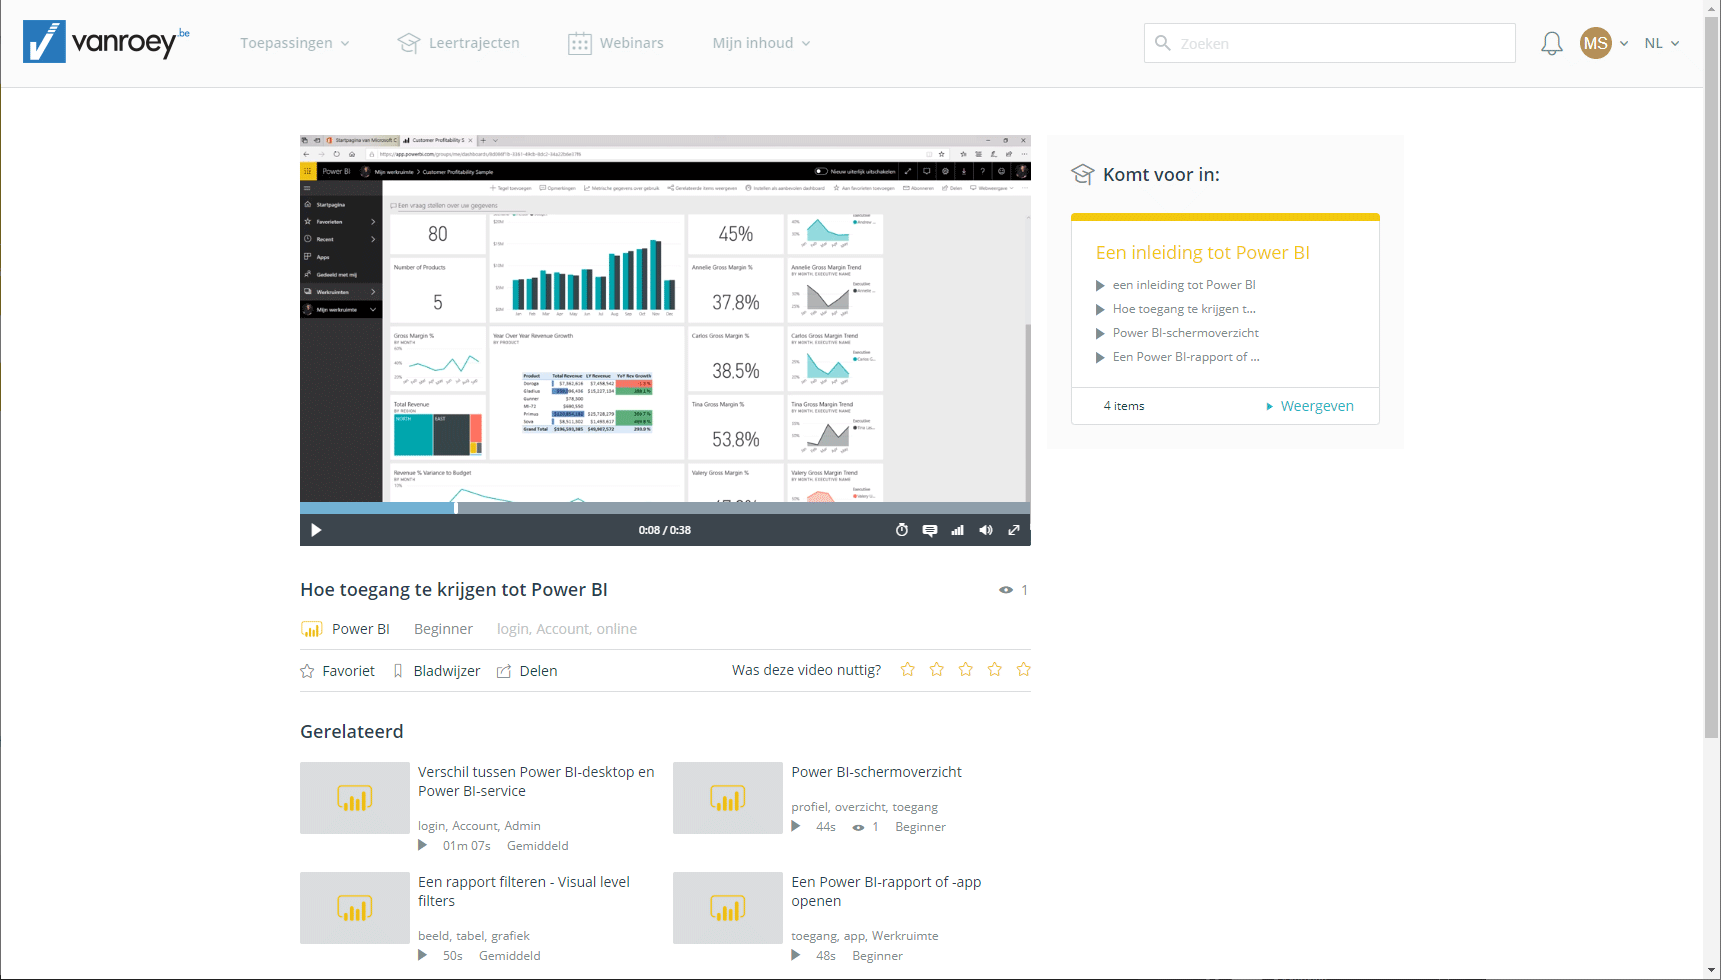Expand the user account chevron

click(x=1624, y=44)
